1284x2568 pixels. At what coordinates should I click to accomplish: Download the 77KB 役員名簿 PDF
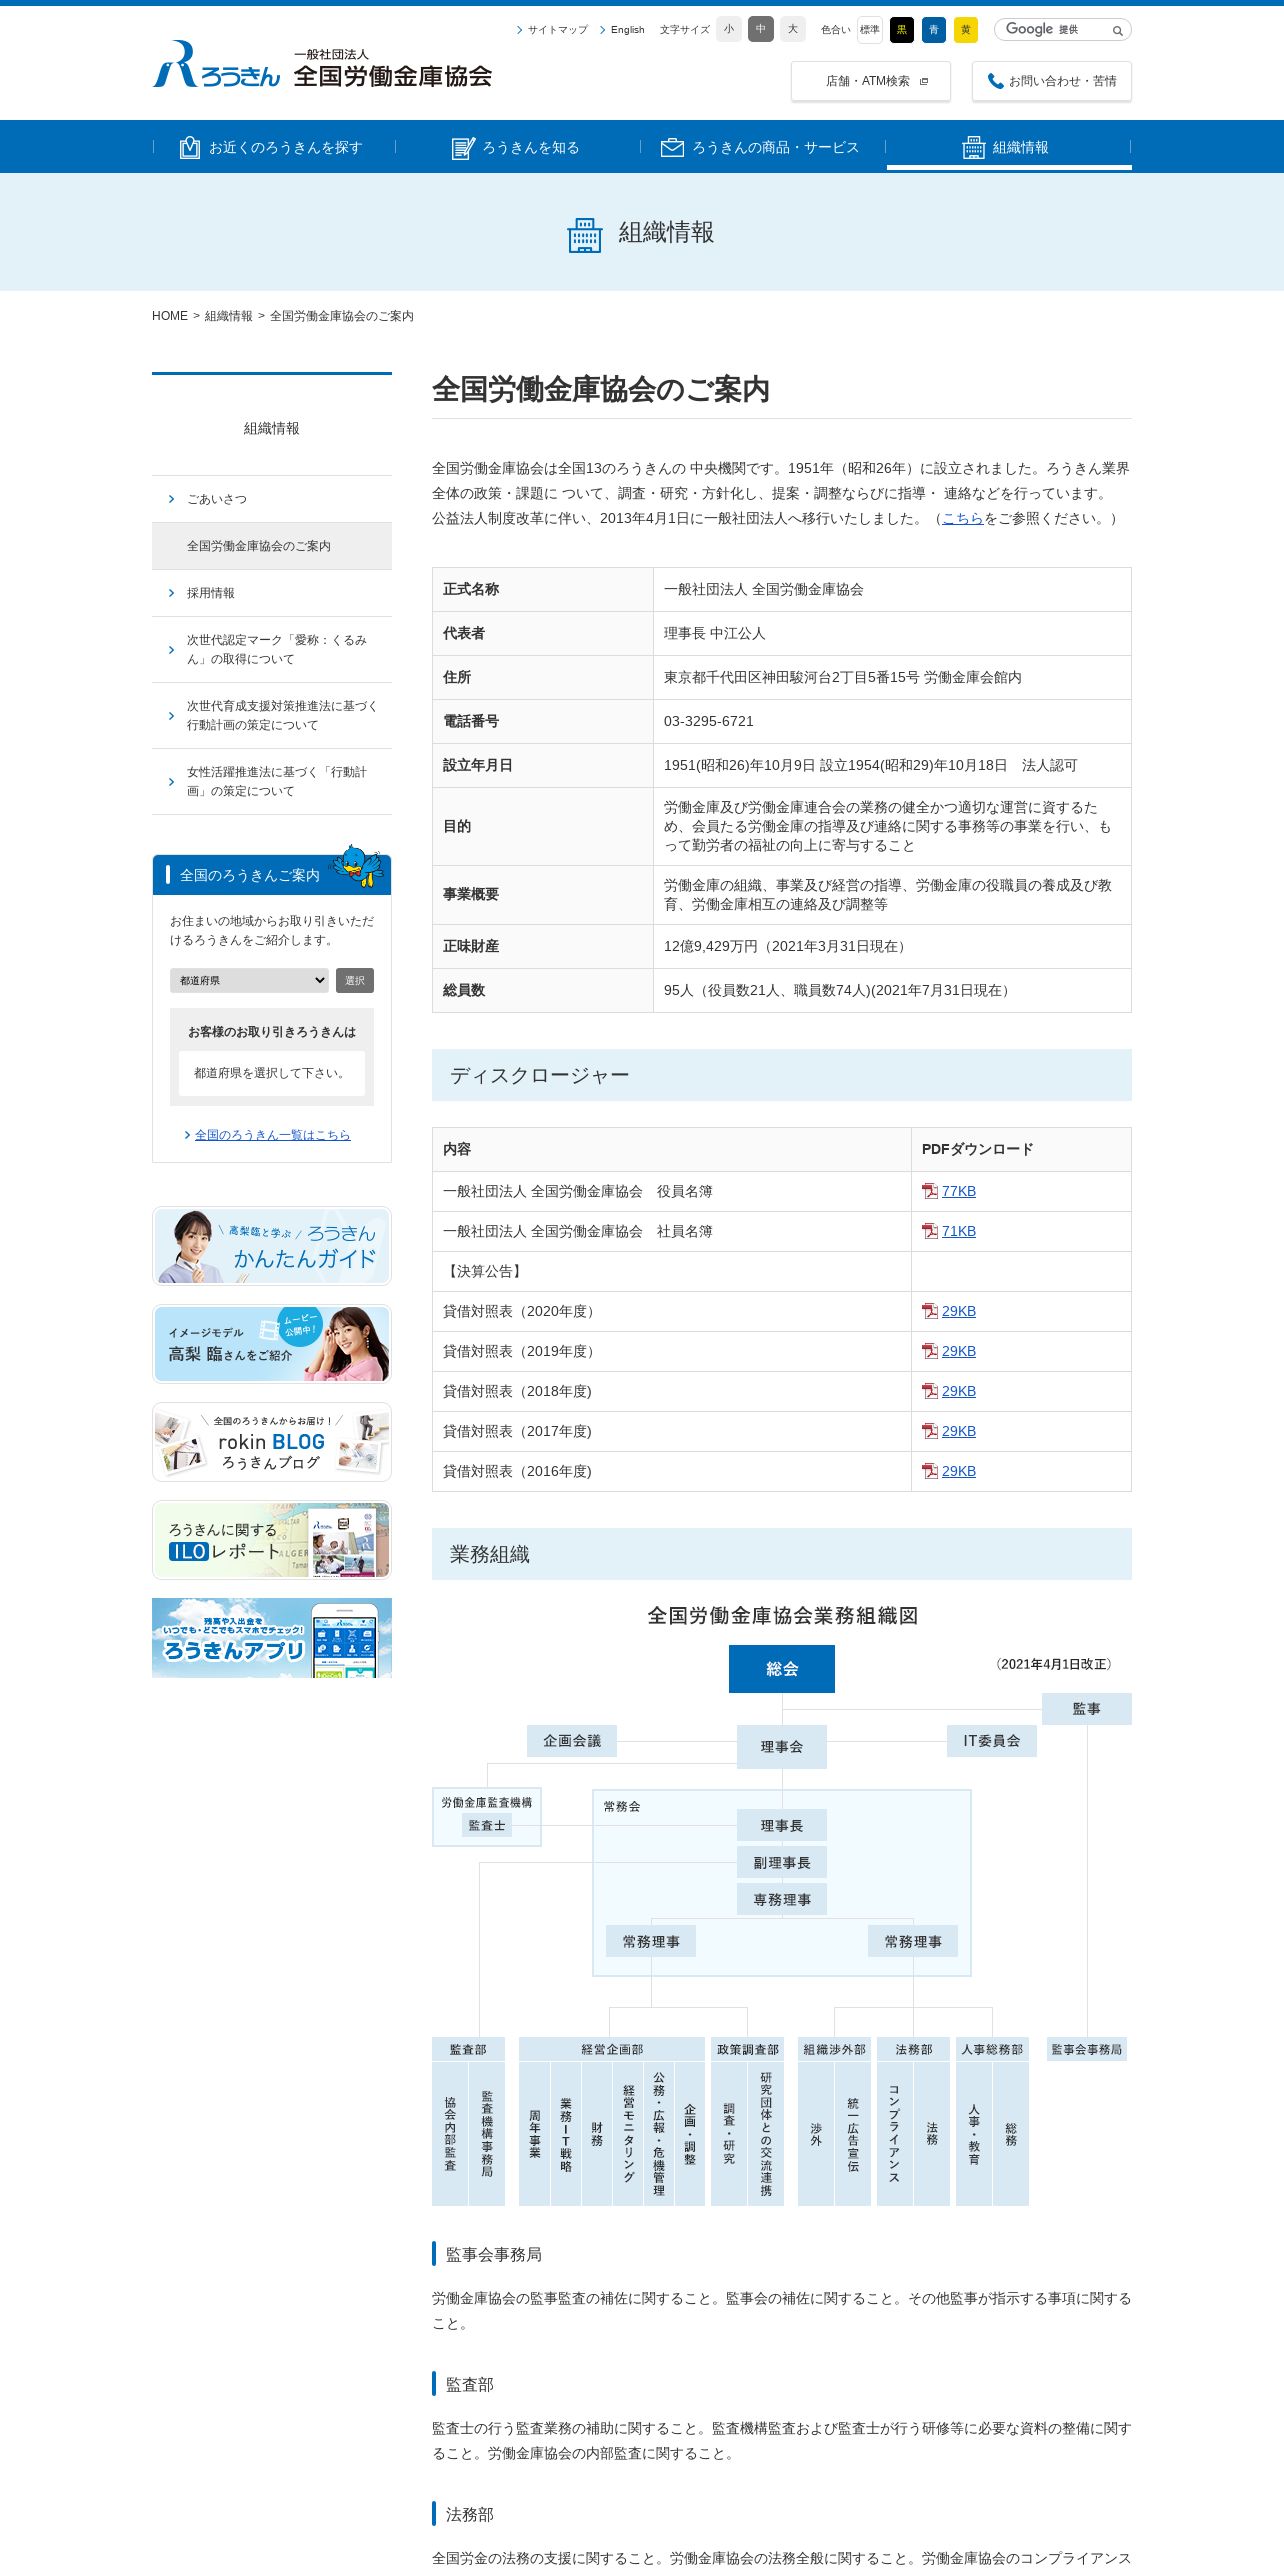pos(959,1191)
